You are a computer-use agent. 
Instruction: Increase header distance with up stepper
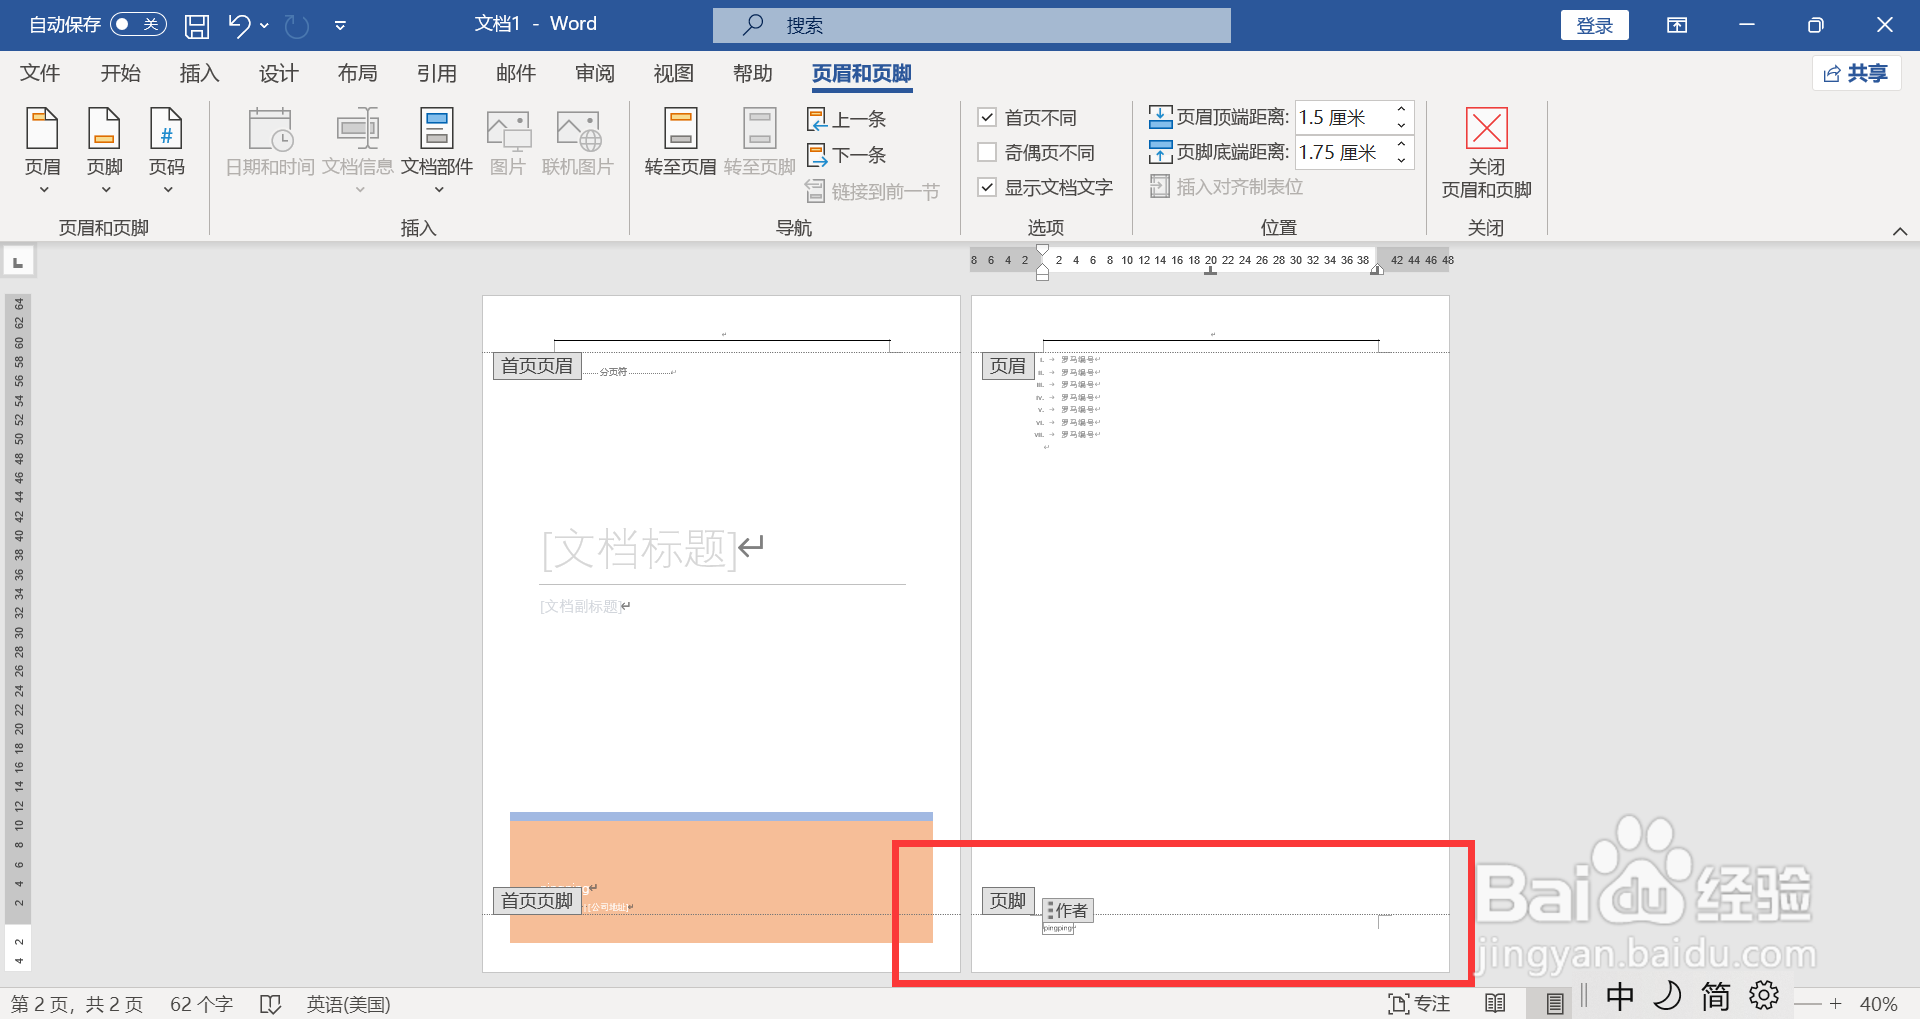(1402, 110)
